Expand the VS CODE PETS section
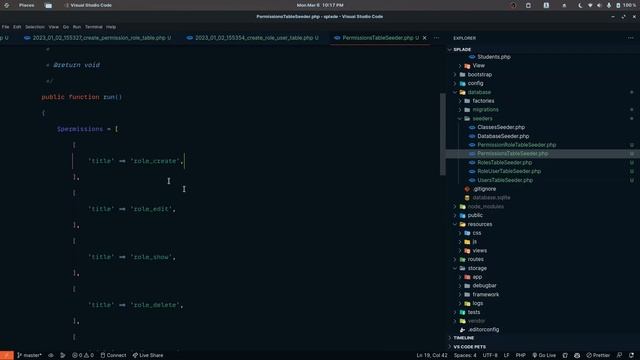This screenshot has width=640, height=360. tap(469, 347)
